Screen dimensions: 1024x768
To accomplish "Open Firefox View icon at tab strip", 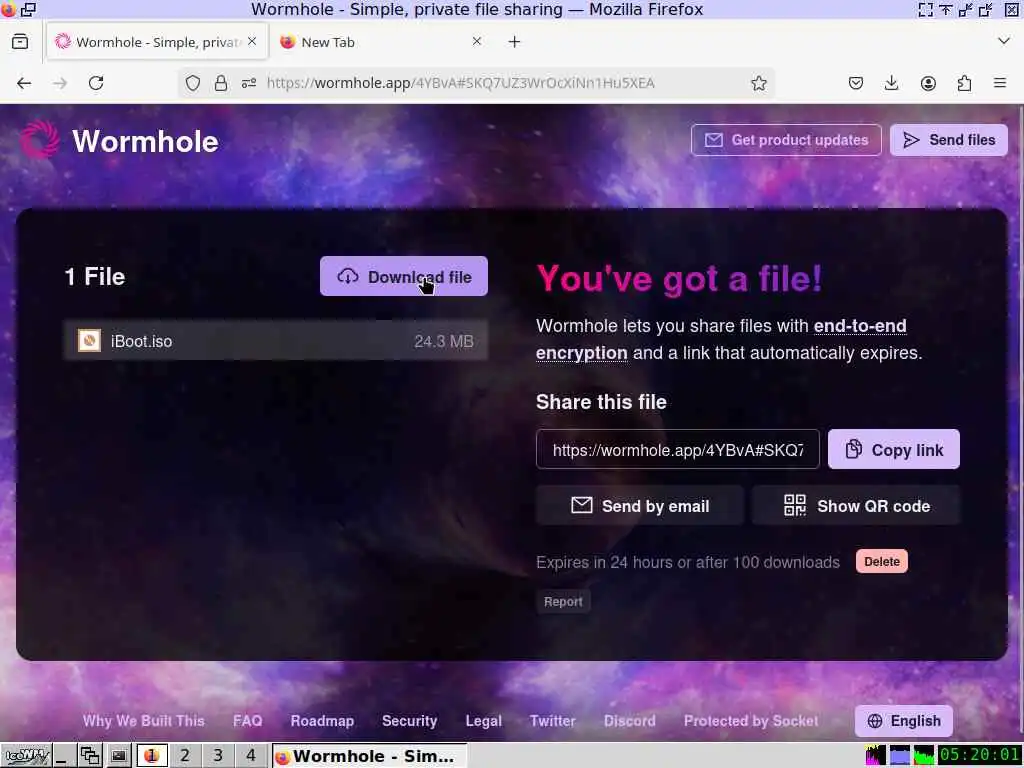I will [x=20, y=42].
